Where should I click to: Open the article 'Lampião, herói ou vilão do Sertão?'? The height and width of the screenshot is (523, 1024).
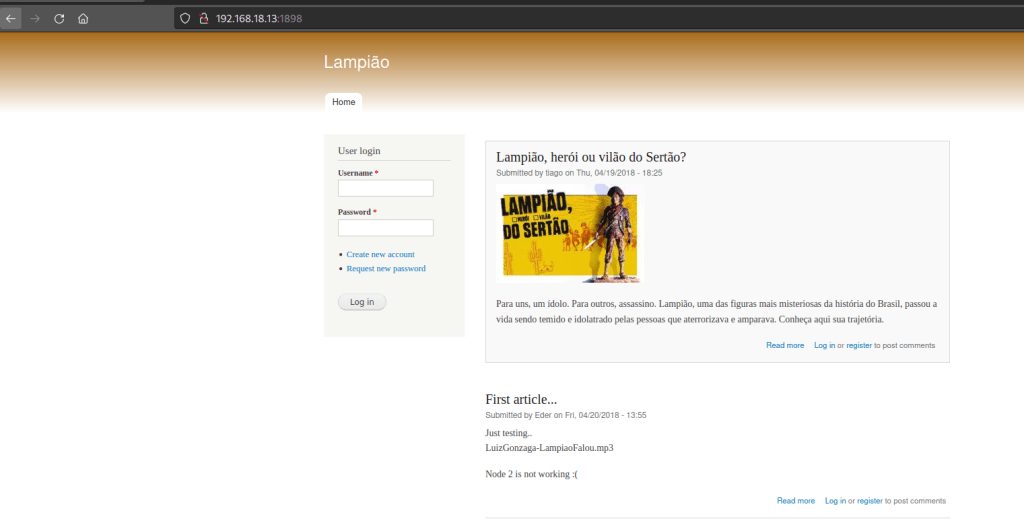591,157
